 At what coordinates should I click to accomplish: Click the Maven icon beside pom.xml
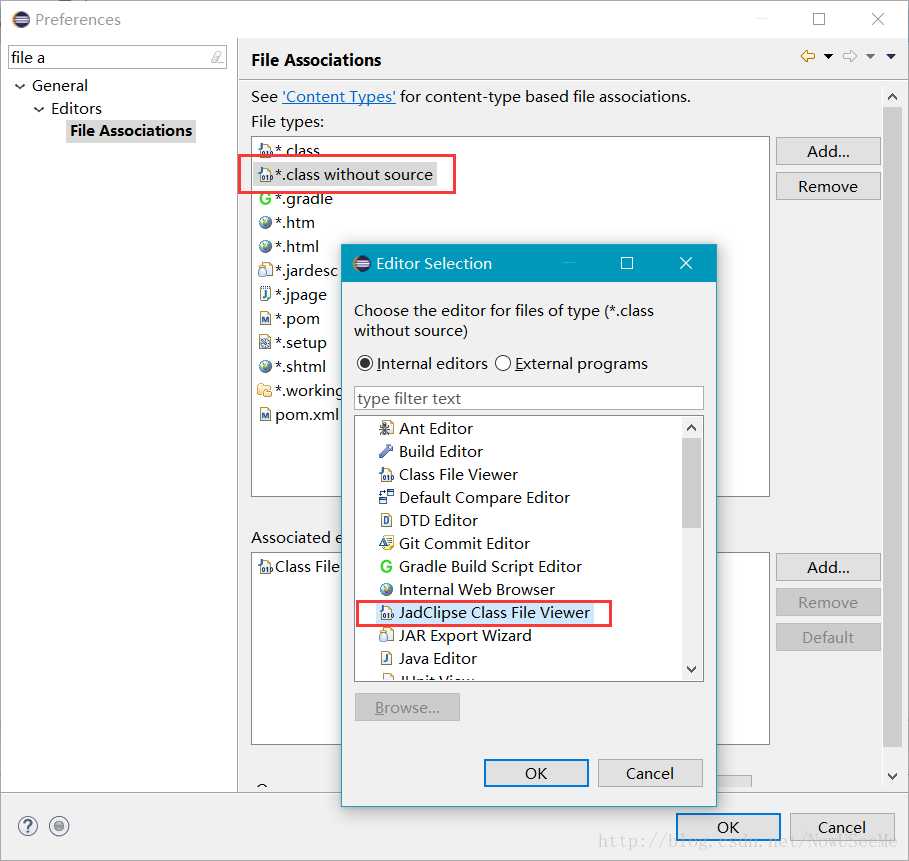coord(265,415)
